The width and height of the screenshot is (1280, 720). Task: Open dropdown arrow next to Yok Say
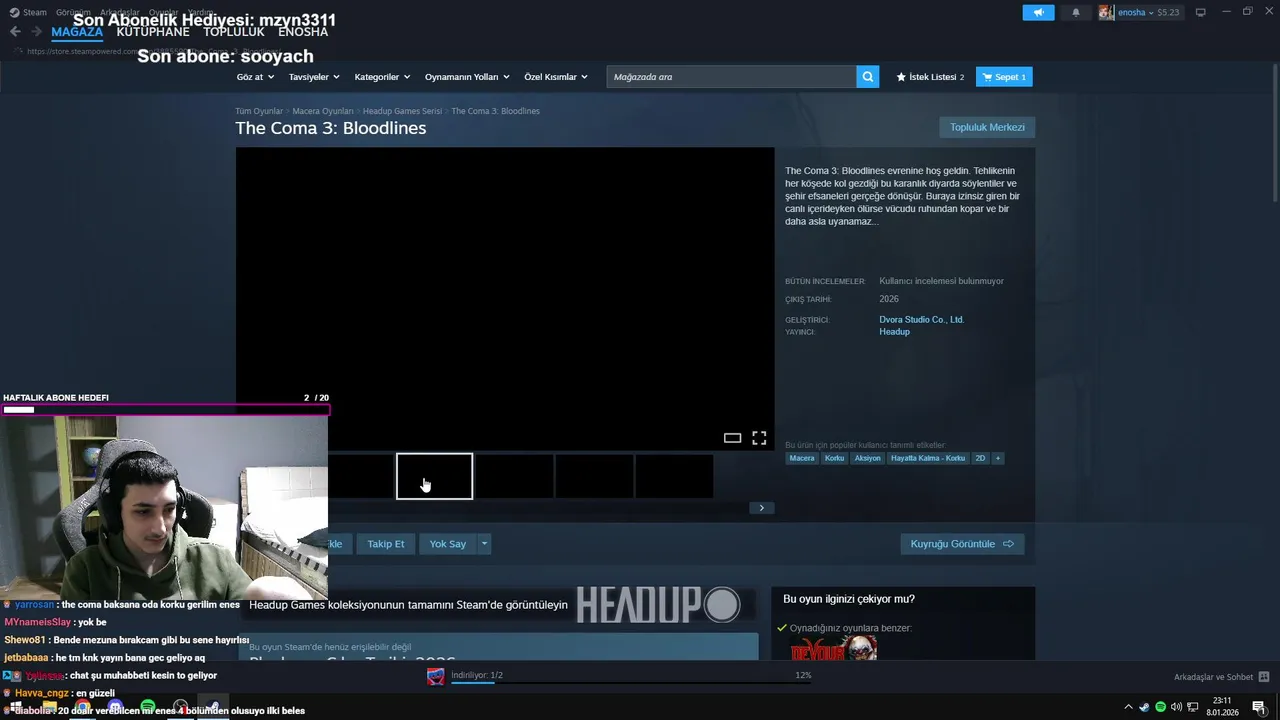point(484,544)
